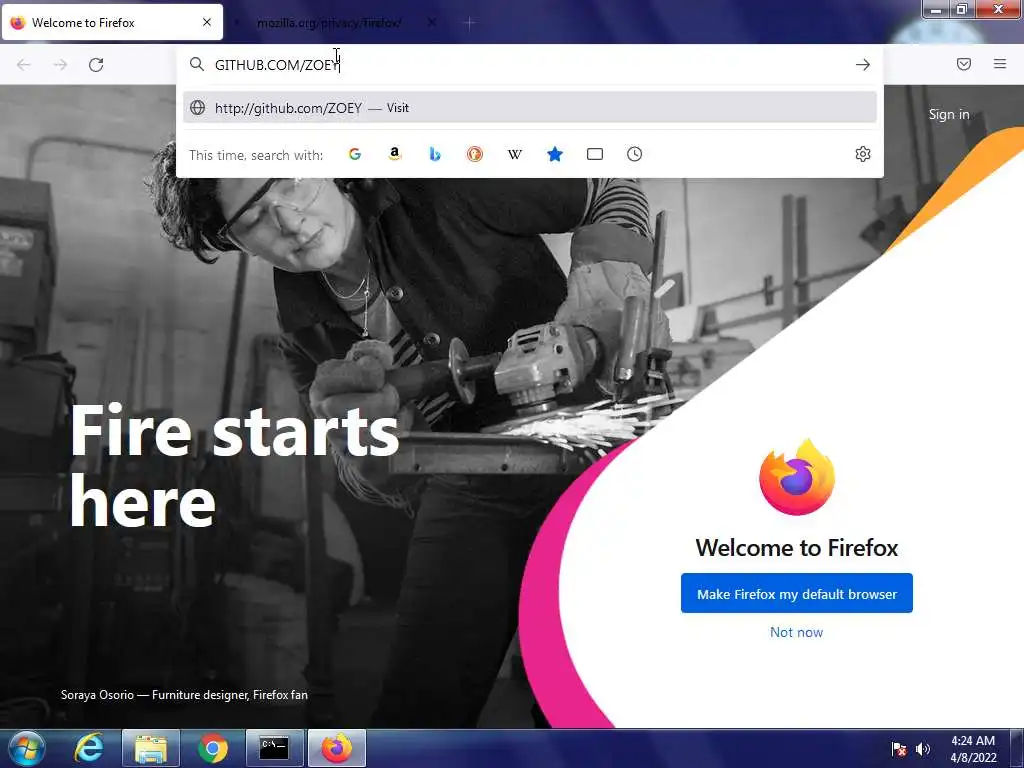Open a new tab with plus button
The image size is (1024, 768).
(470, 23)
